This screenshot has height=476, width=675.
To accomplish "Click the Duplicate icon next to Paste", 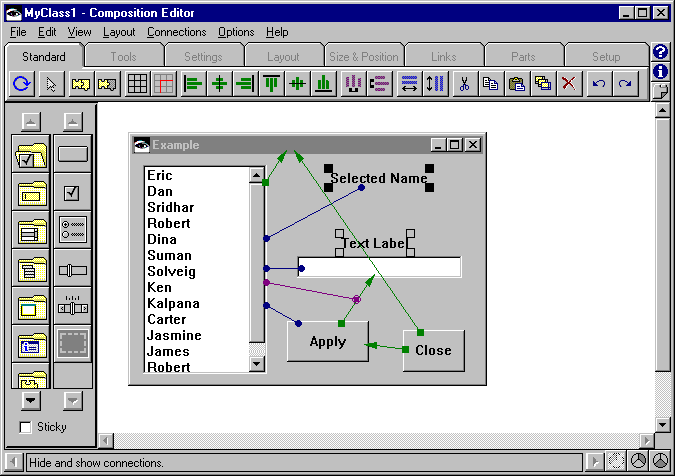I will tap(543, 83).
